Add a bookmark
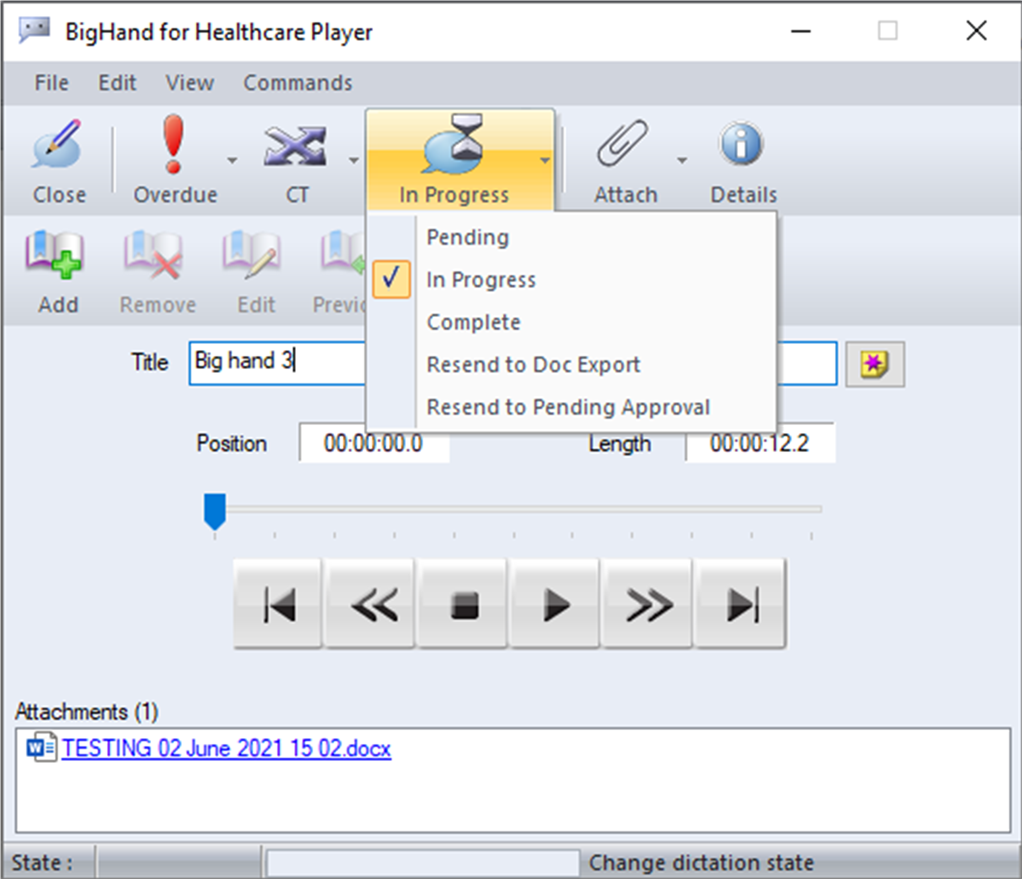1022x879 pixels. tap(55, 255)
